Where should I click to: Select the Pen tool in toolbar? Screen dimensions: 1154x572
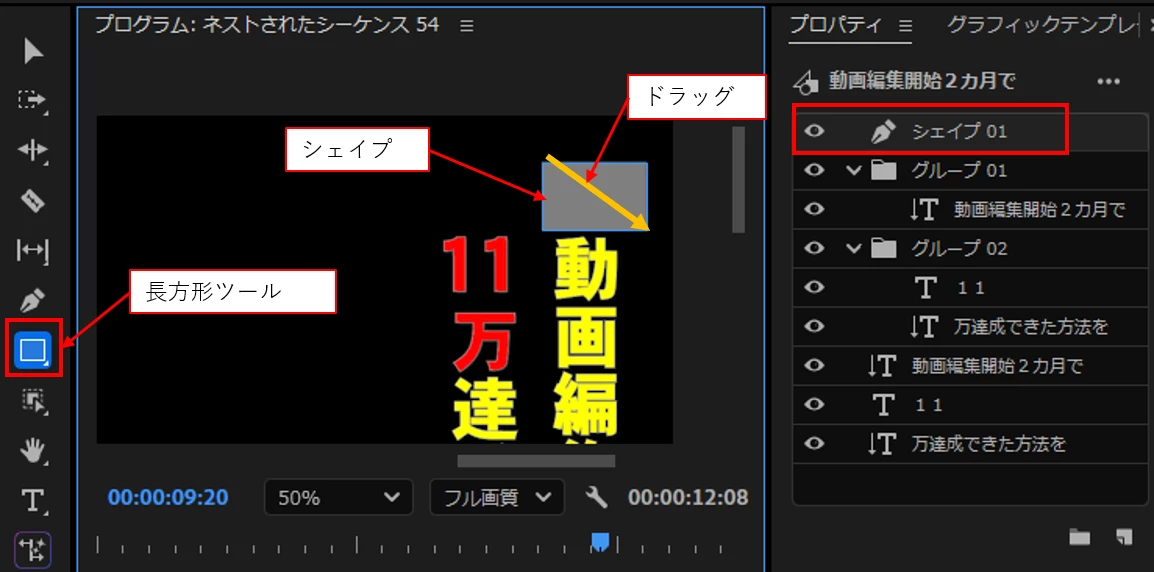pos(33,300)
